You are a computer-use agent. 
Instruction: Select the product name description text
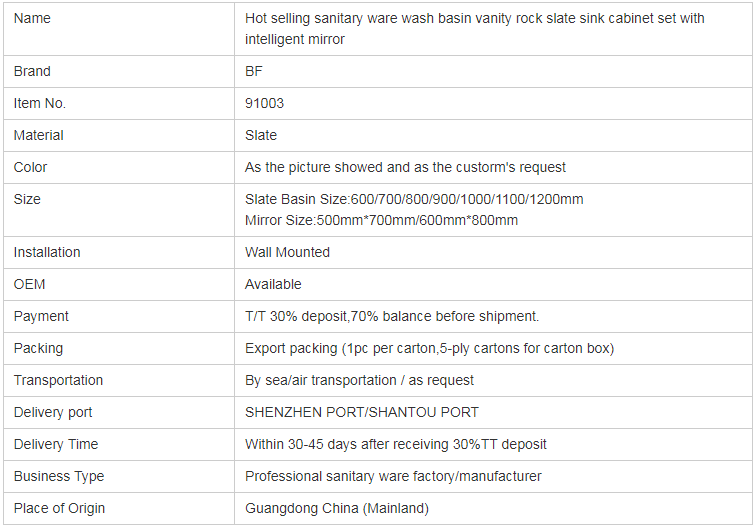(x=474, y=29)
